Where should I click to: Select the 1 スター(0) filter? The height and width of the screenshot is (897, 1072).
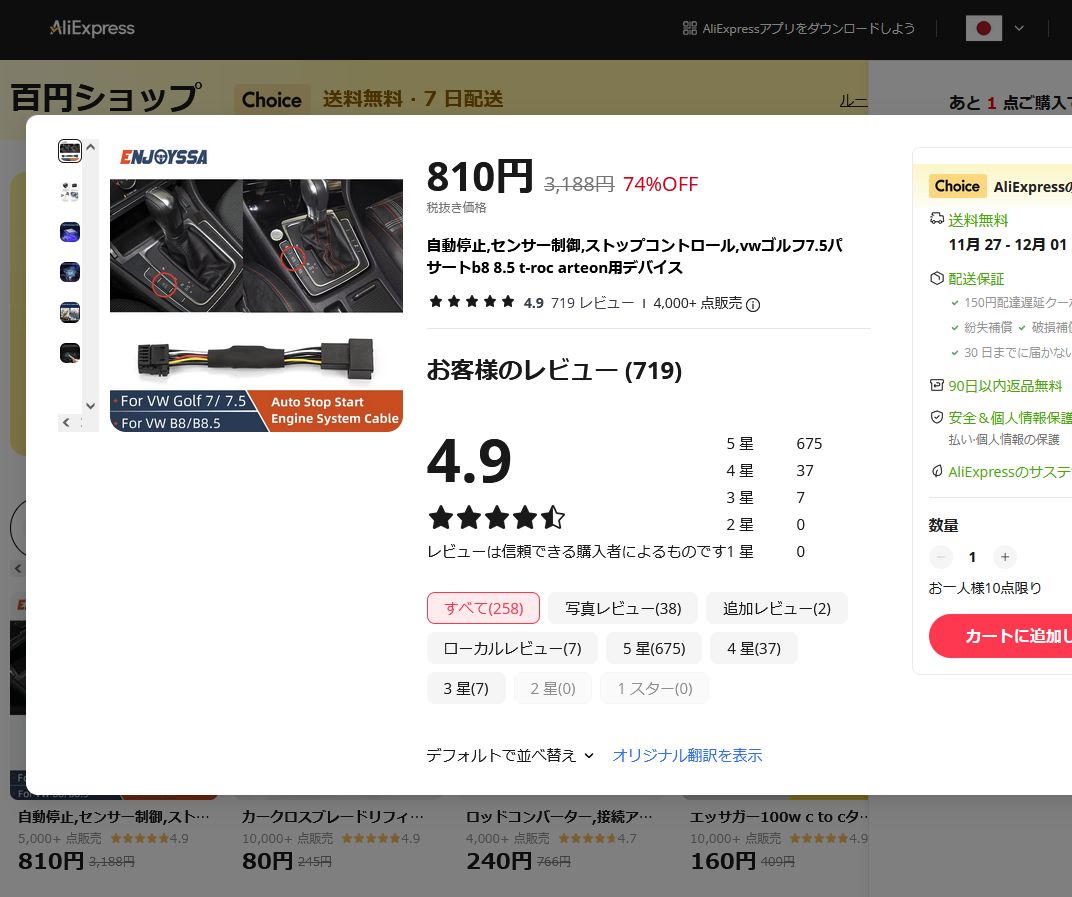point(654,688)
